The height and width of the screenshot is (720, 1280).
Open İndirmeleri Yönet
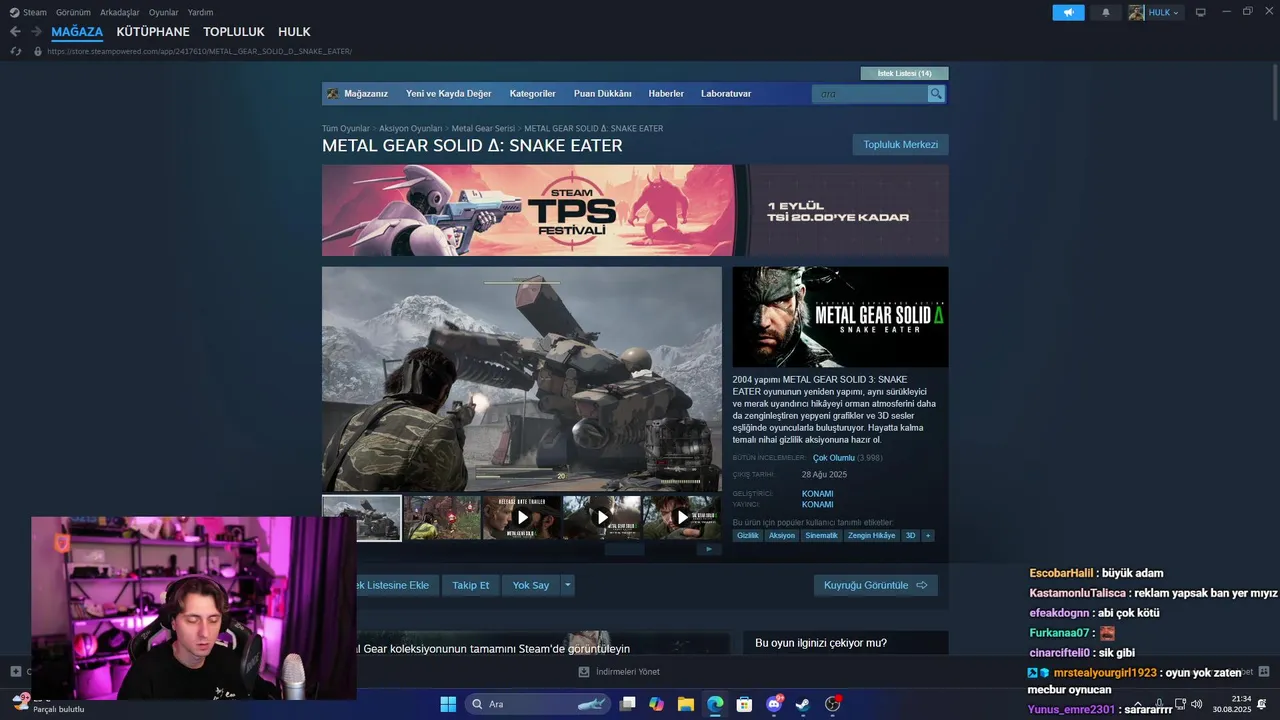tap(619, 672)
